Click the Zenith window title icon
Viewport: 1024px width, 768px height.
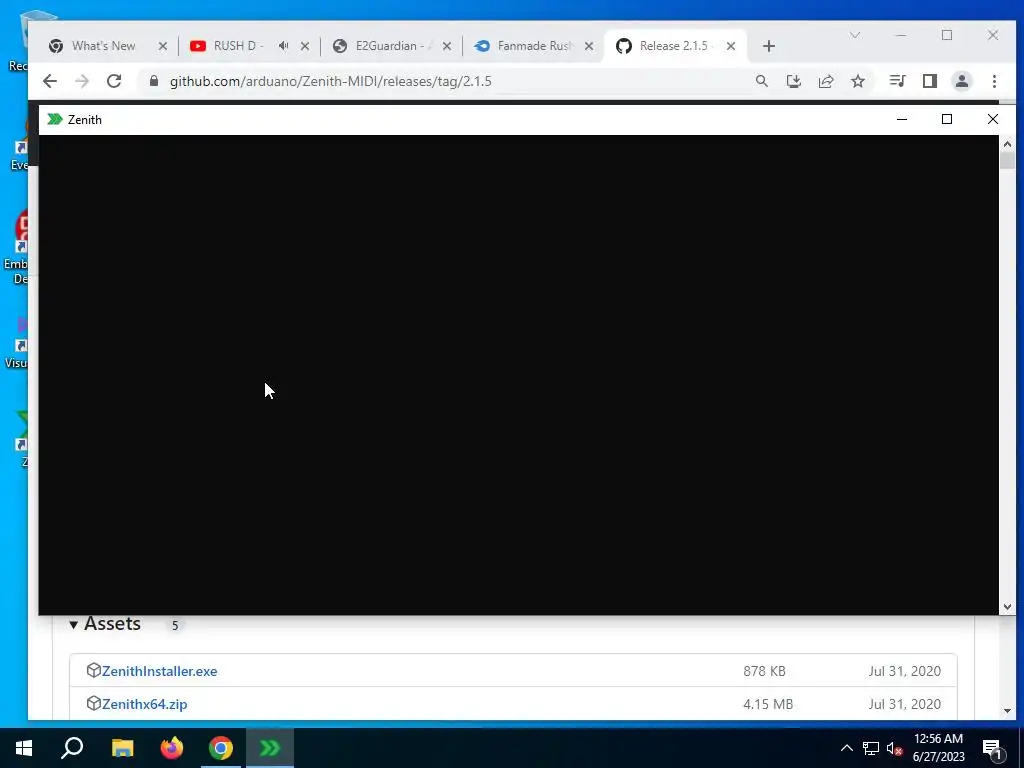point(55,120)
